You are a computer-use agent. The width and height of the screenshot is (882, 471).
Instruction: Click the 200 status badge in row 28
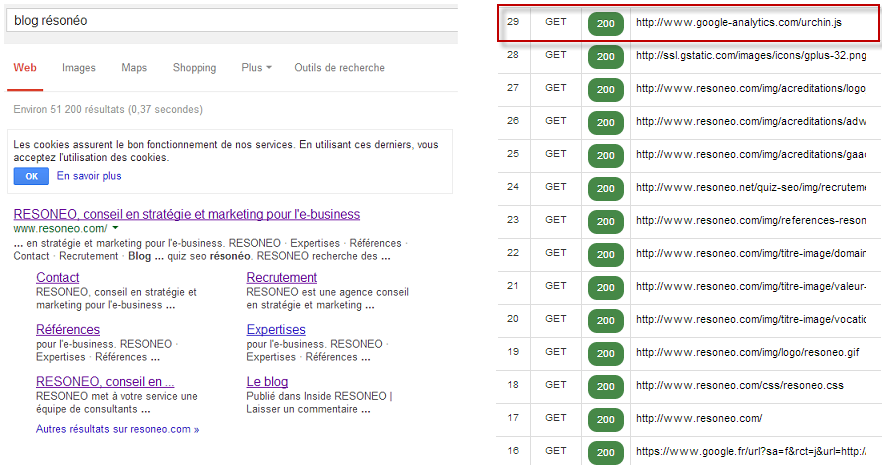click(x=606, y=56)
